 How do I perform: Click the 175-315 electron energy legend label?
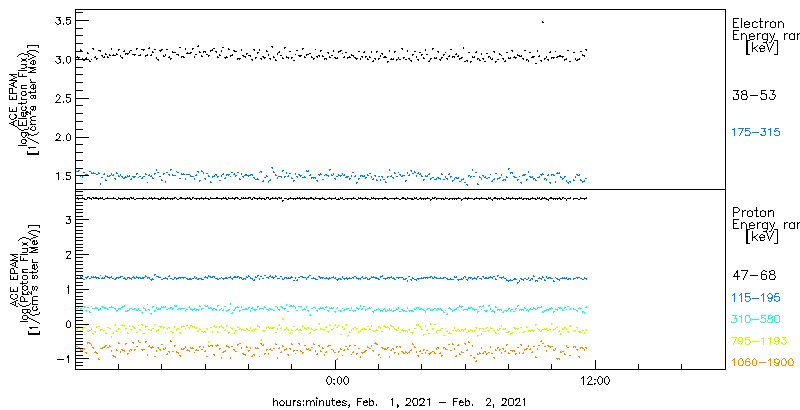(756, 133)
